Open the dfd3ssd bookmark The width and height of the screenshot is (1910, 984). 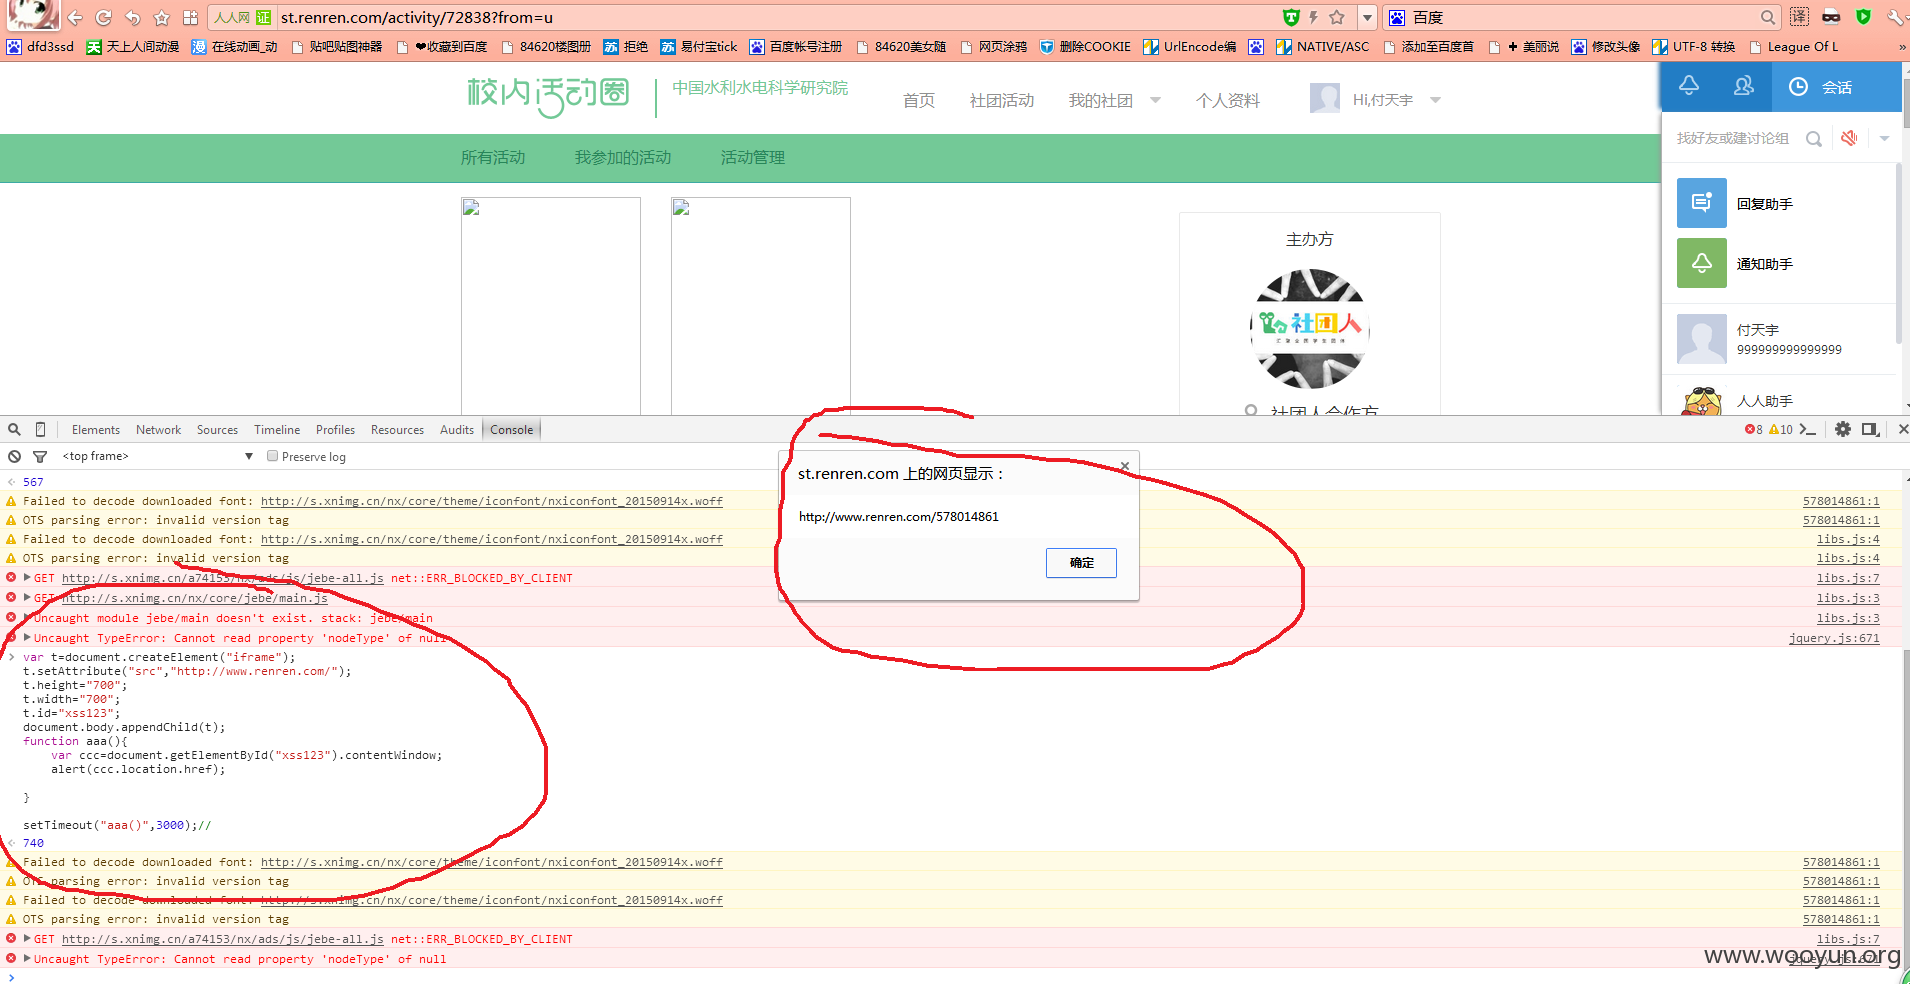40,46
